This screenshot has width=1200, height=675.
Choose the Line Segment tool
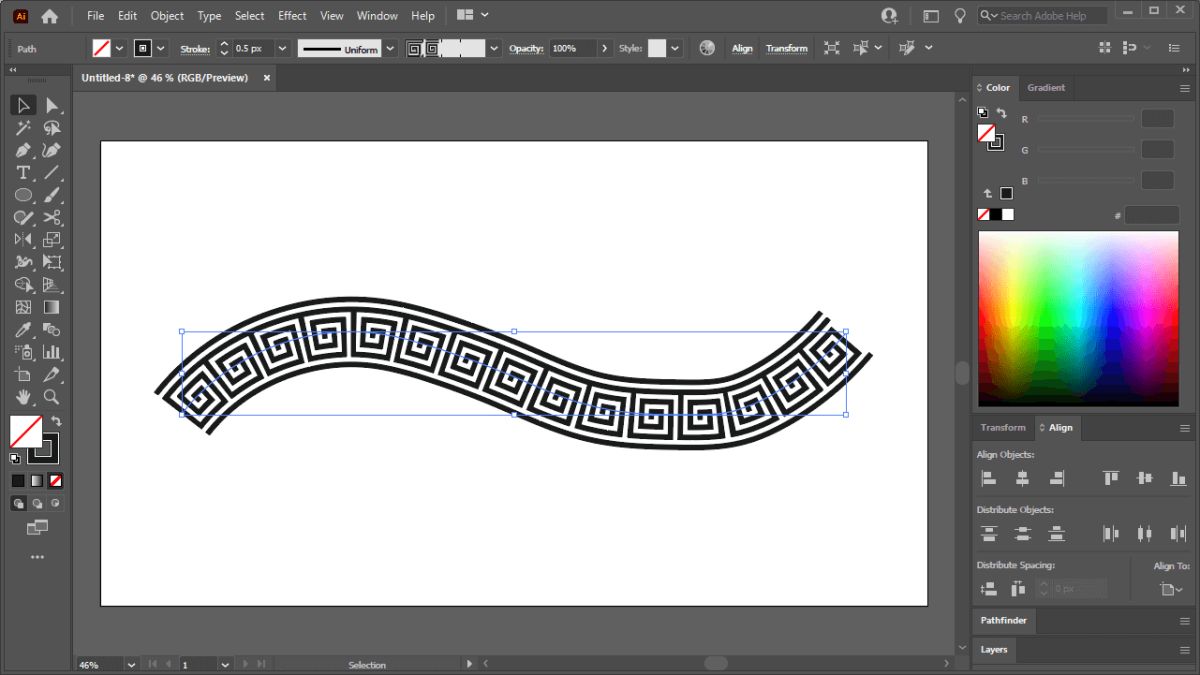52,173
